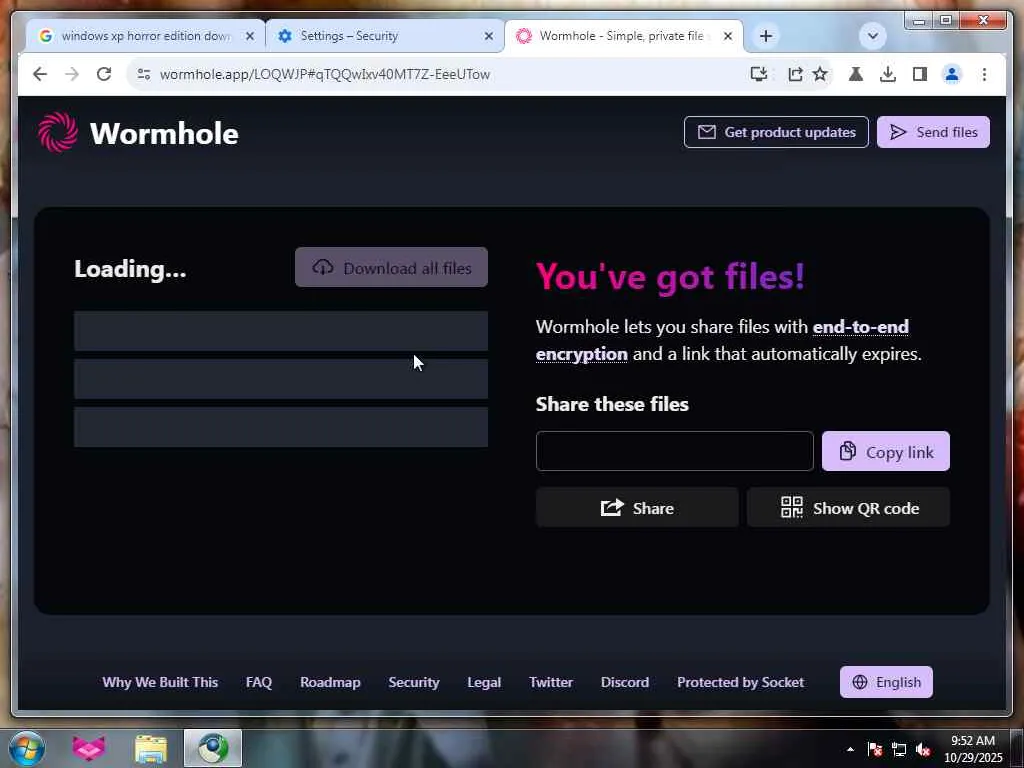
Task: Click the address bar URL
Action: (325, 74)
